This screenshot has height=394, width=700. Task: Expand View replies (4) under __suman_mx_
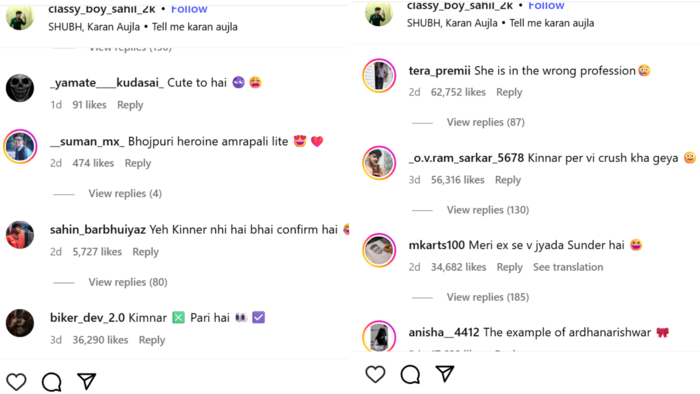coord(125,194)
